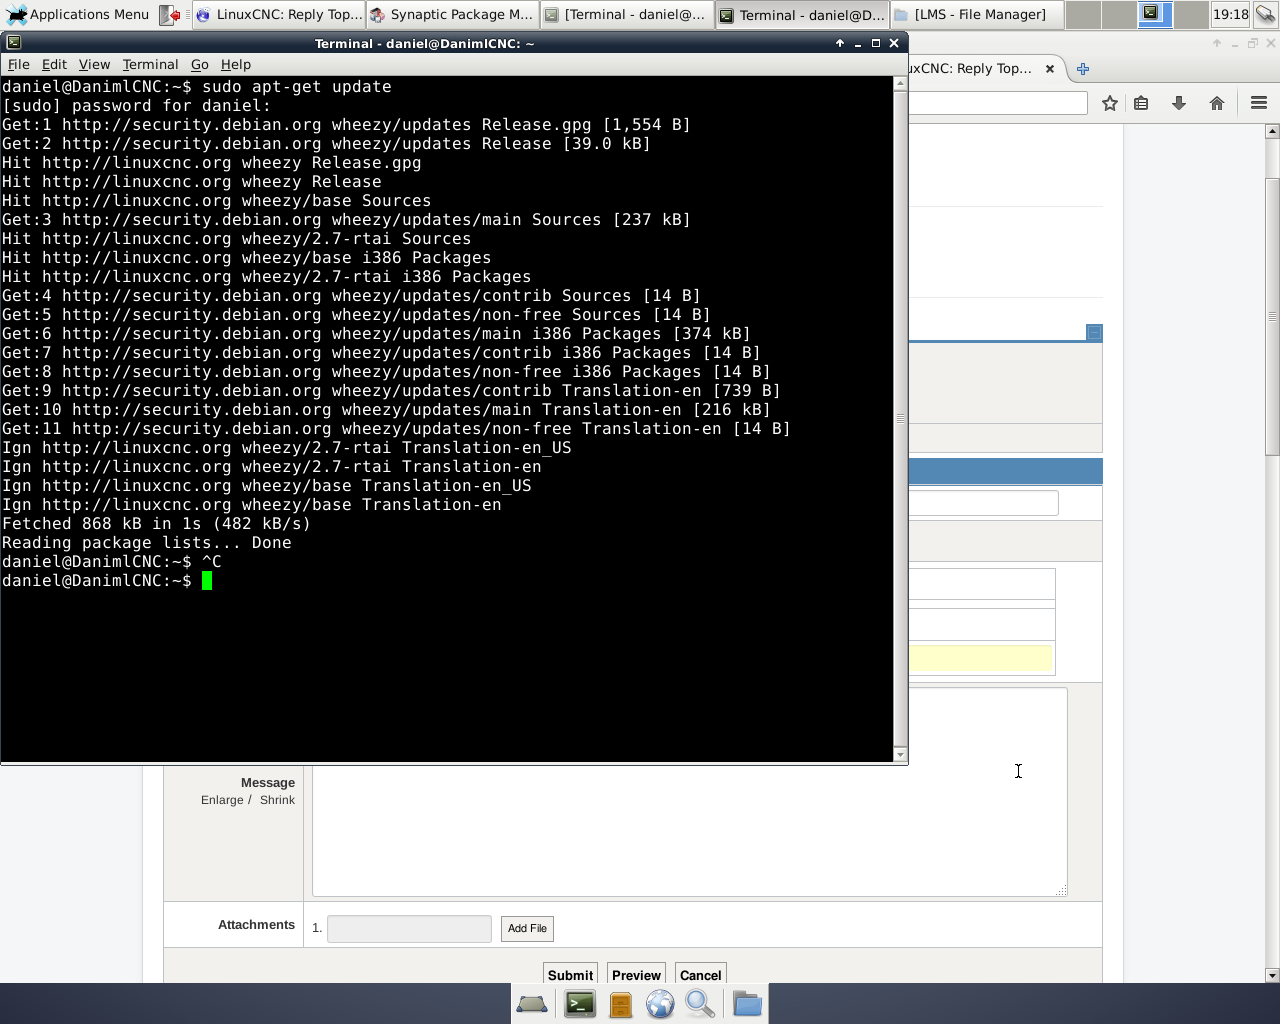Submit the forum reply
Image resolution: width=1280 pixels, height=1024 pixels.
pos(570,975)
